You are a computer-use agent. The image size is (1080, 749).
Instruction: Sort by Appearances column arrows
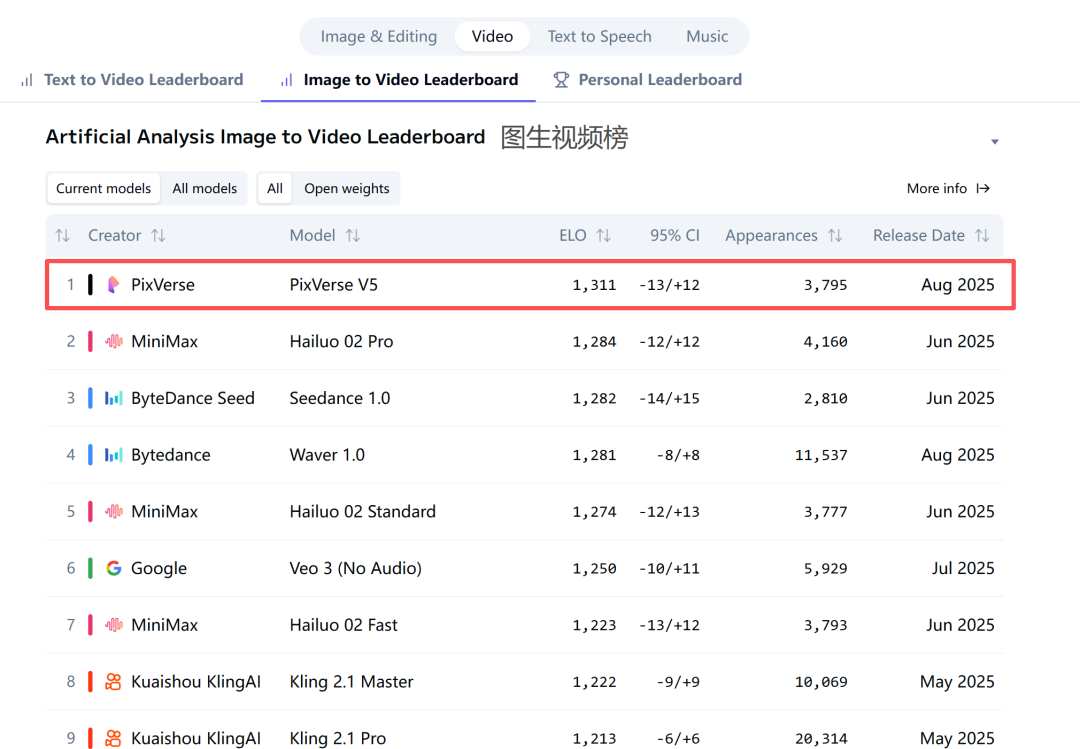click(835, 236)
